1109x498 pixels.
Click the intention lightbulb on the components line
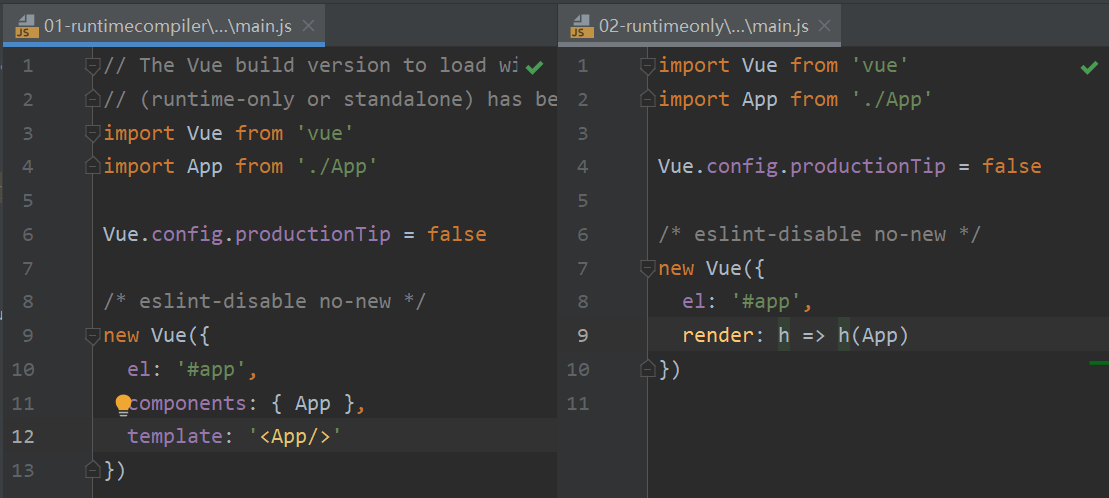point(123,404)
